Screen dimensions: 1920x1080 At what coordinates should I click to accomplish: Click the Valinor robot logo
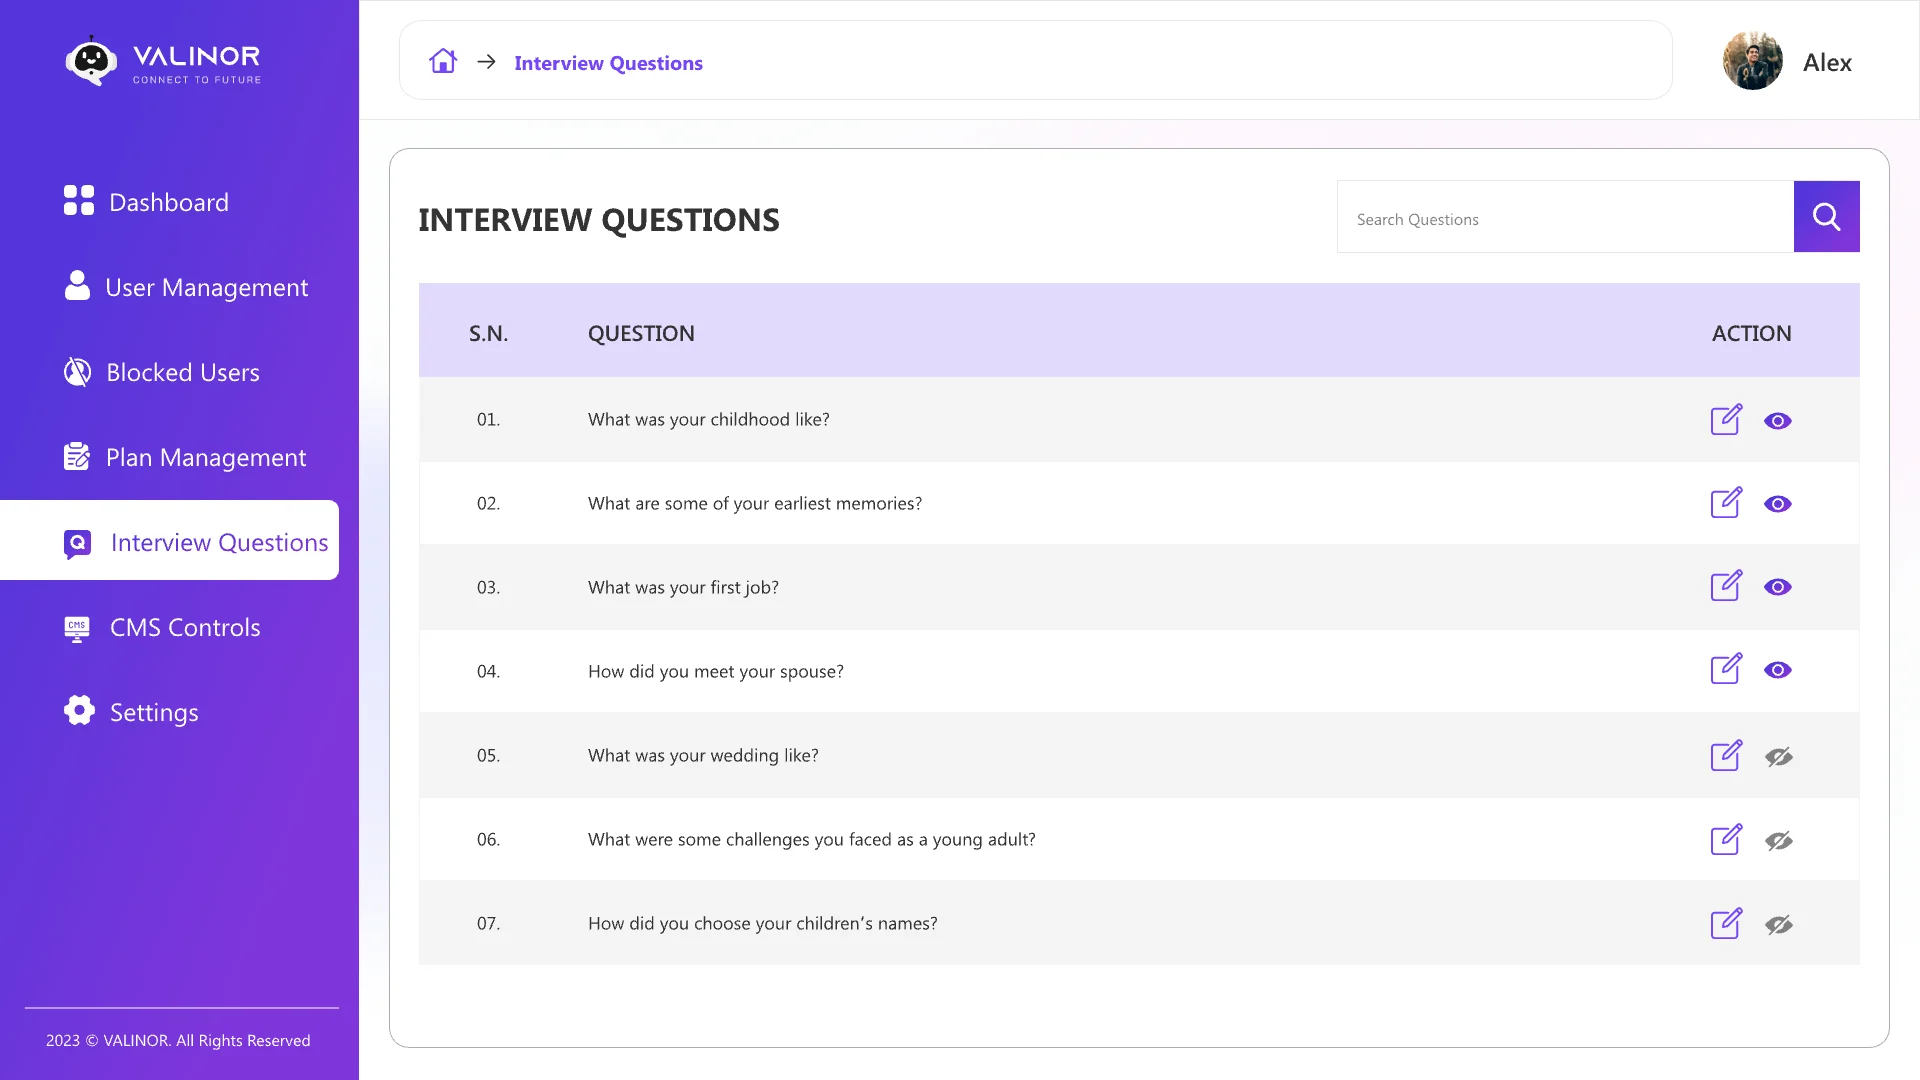pos(91,61)
